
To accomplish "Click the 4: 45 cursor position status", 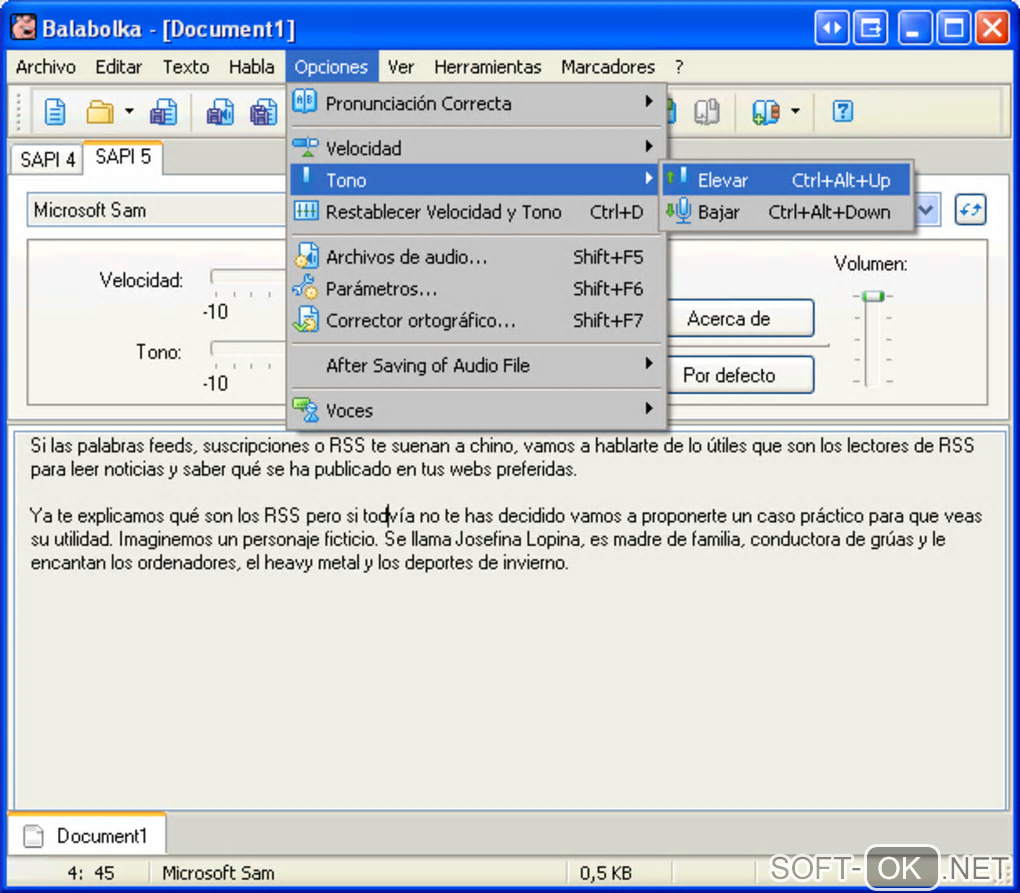I will [x=91, y=872].
